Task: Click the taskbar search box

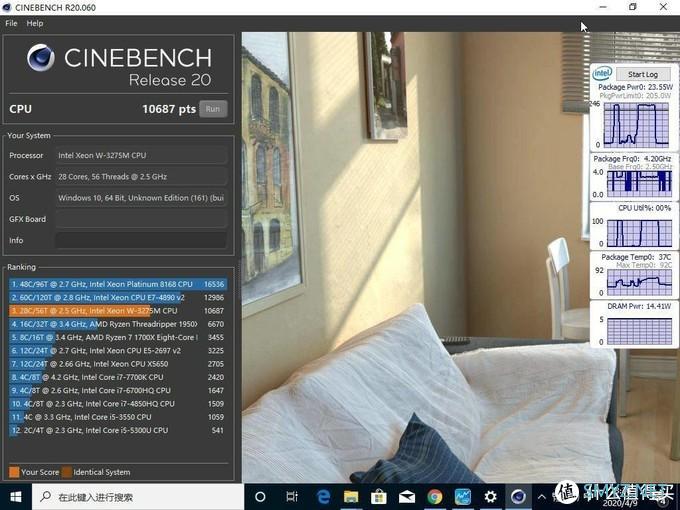Action: 138,497
